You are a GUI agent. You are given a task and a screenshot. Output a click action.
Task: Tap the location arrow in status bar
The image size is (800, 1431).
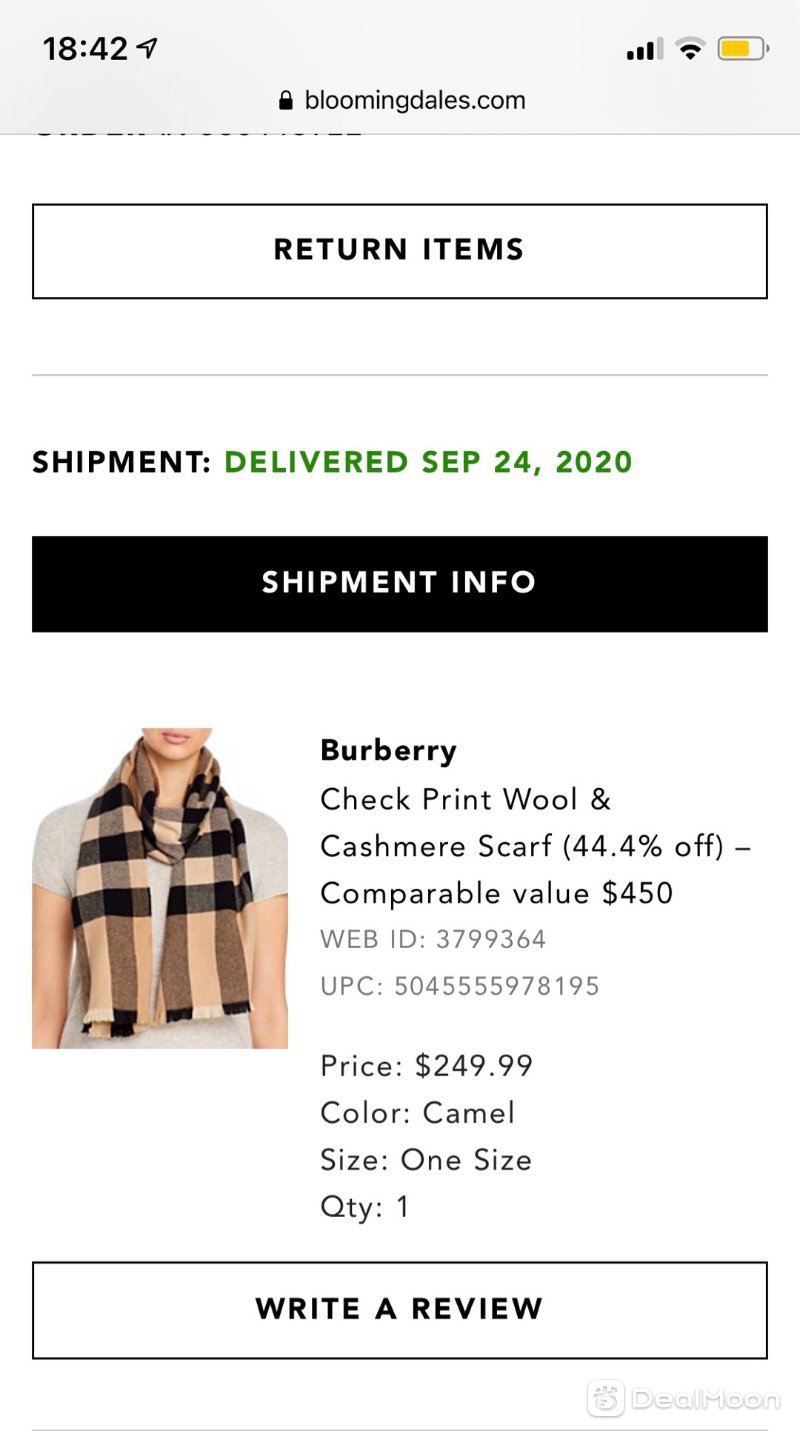(147, 47)
